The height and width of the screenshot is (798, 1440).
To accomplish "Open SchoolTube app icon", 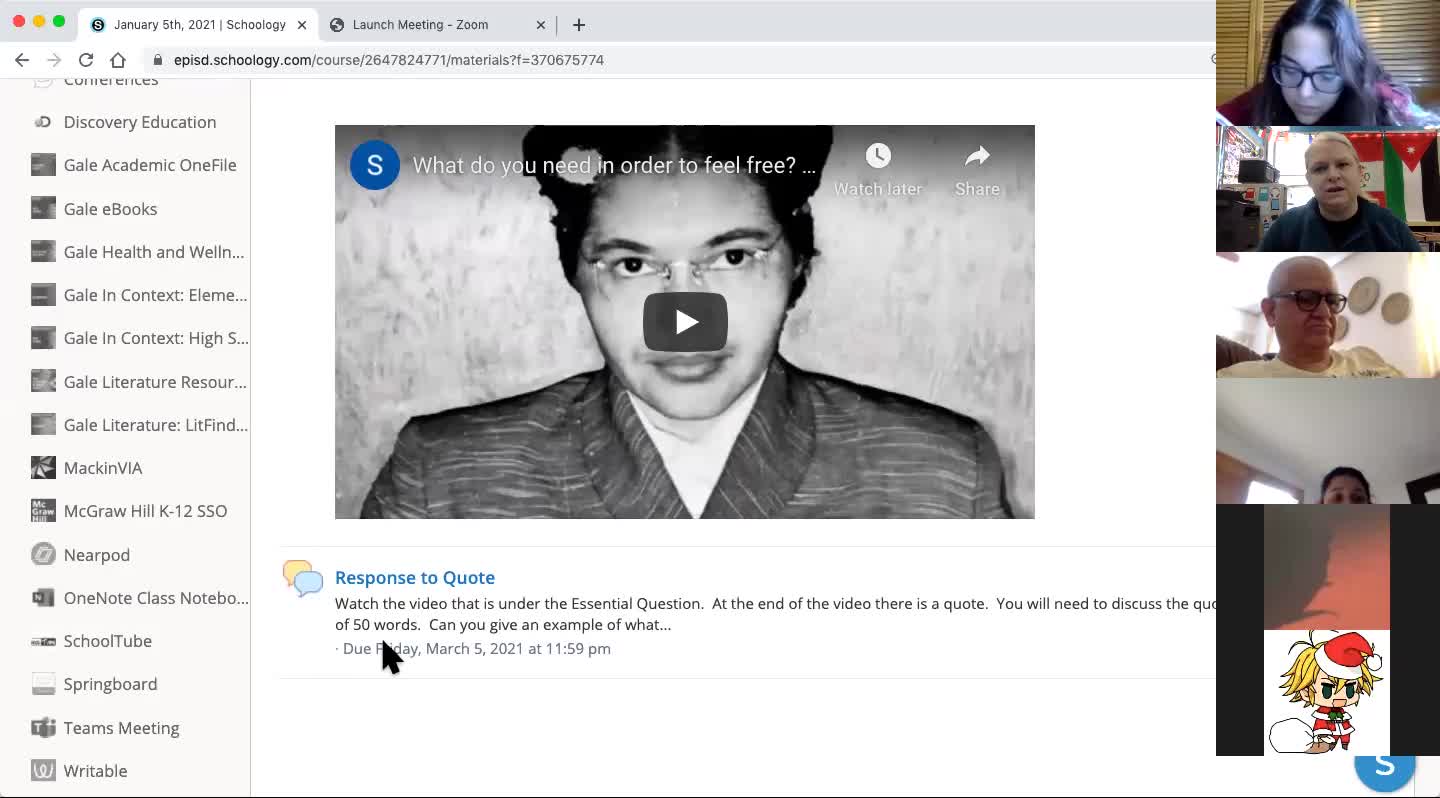I will (43, 641).
